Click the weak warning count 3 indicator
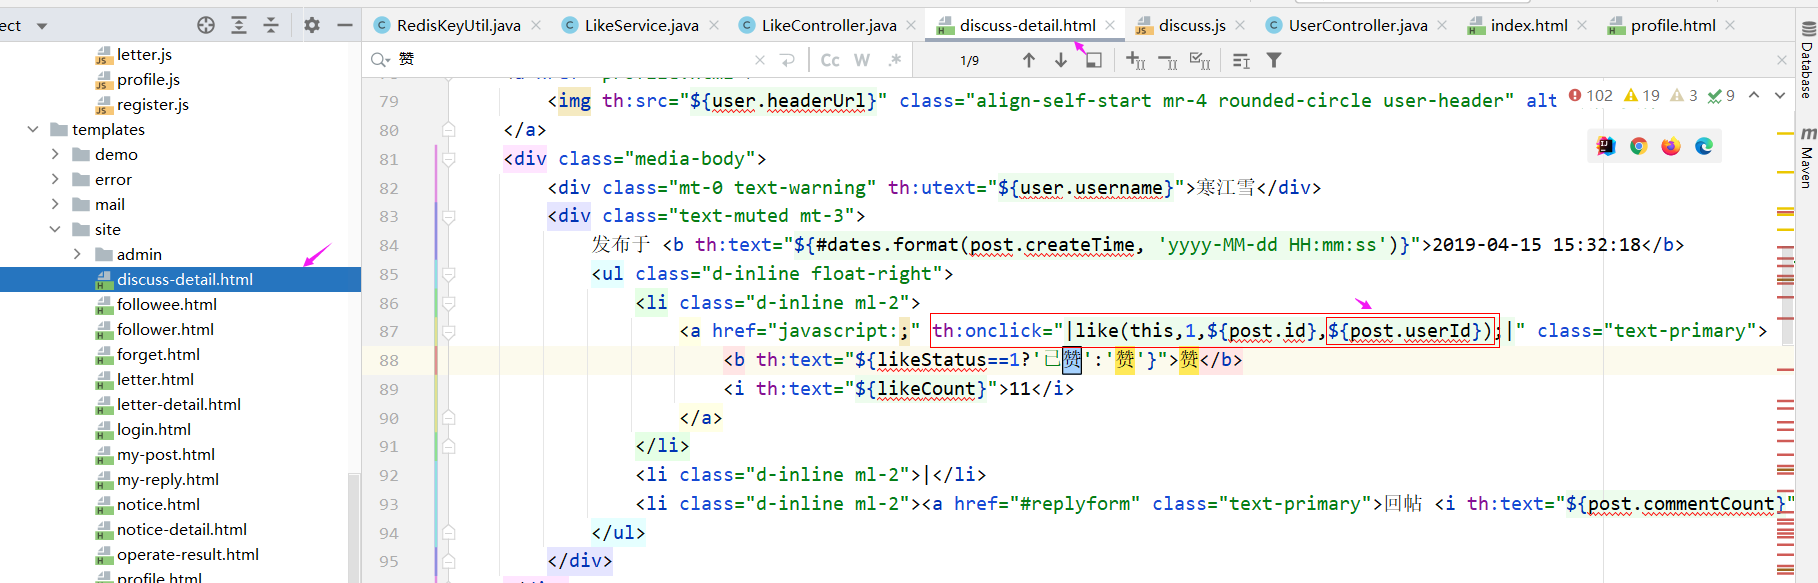Image resolution: width=1818 pixels, height=583 pixels. coord(1684,95)
